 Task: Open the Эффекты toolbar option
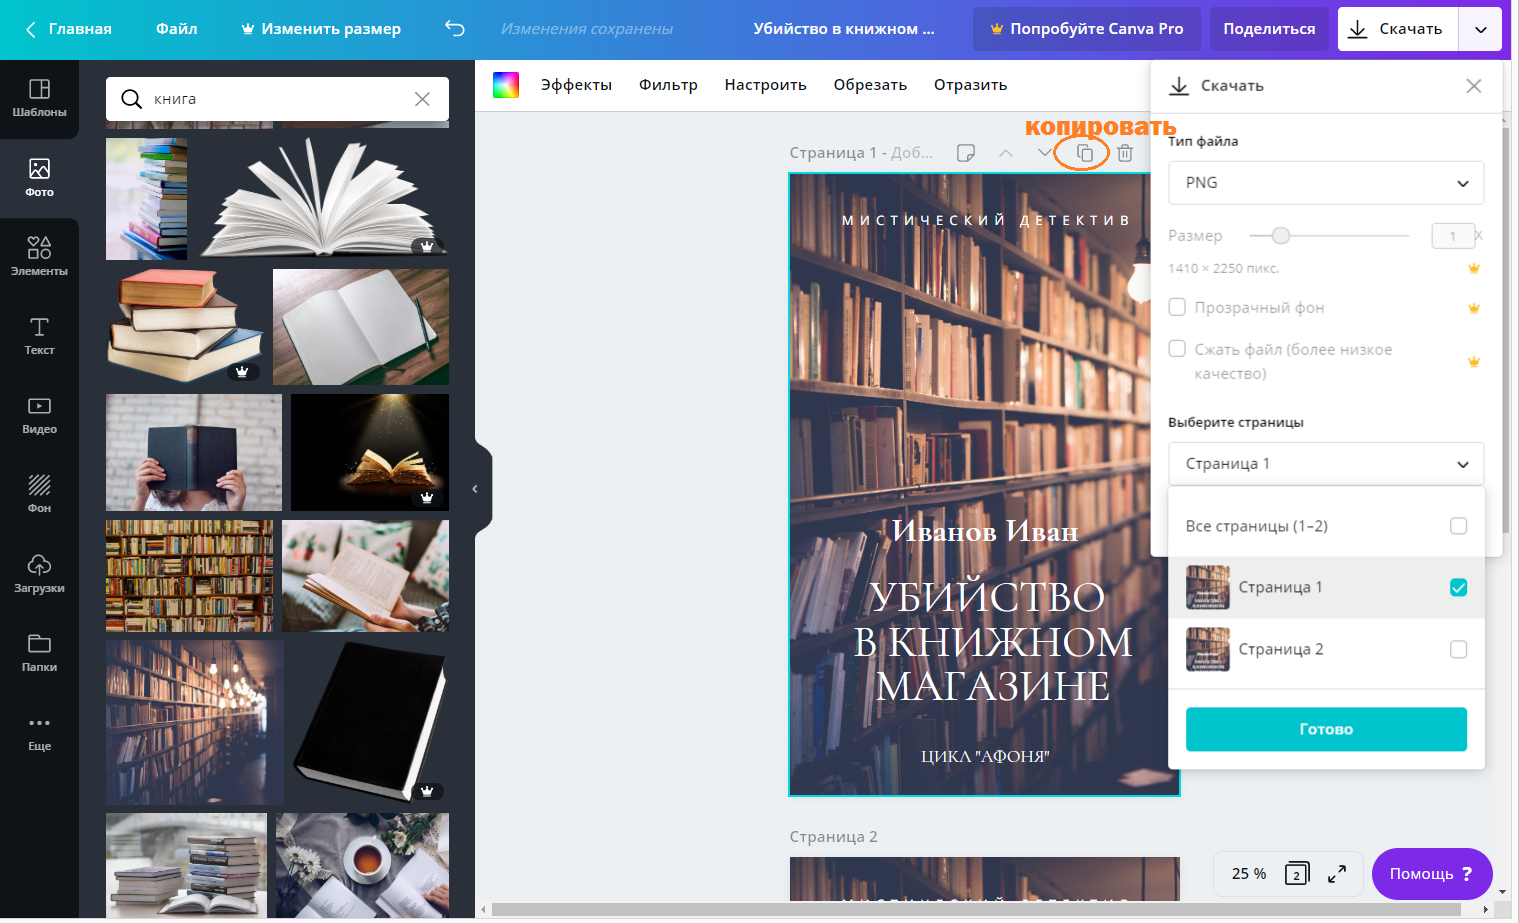[576, 85]
